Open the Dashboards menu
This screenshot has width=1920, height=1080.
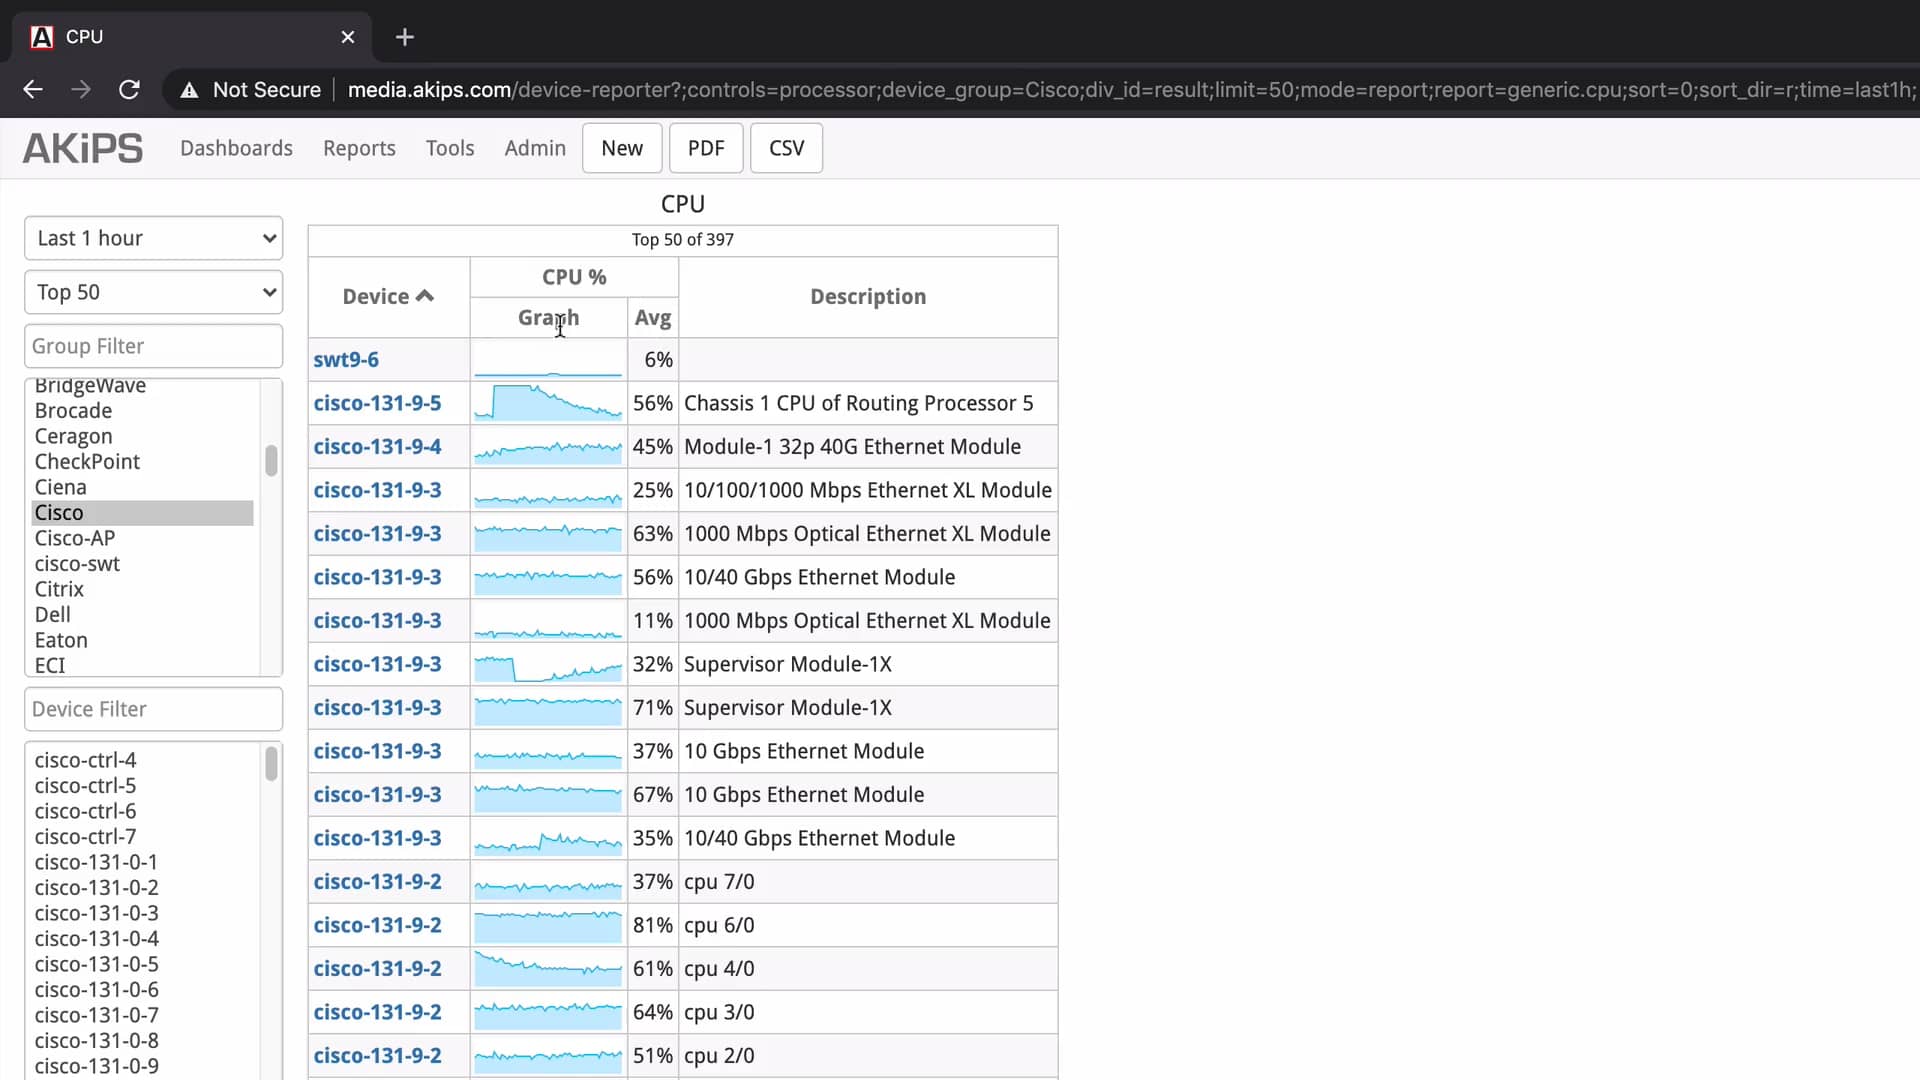point(236,147)
